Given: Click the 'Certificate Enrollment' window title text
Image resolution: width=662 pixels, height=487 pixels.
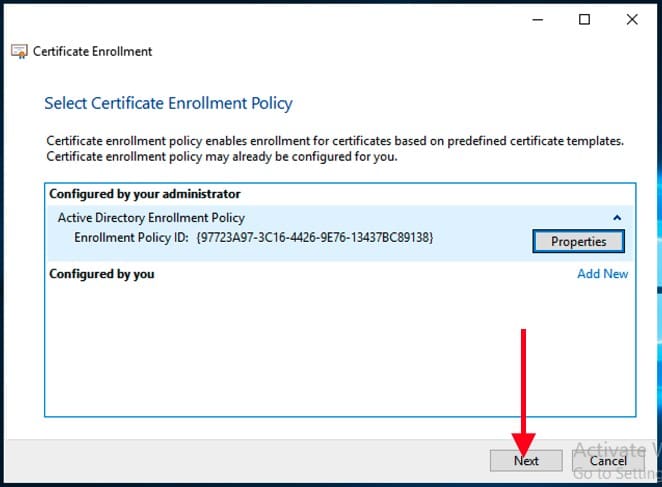Looking at the screenshot, I should pyautogui.click(x=93, y=51).
